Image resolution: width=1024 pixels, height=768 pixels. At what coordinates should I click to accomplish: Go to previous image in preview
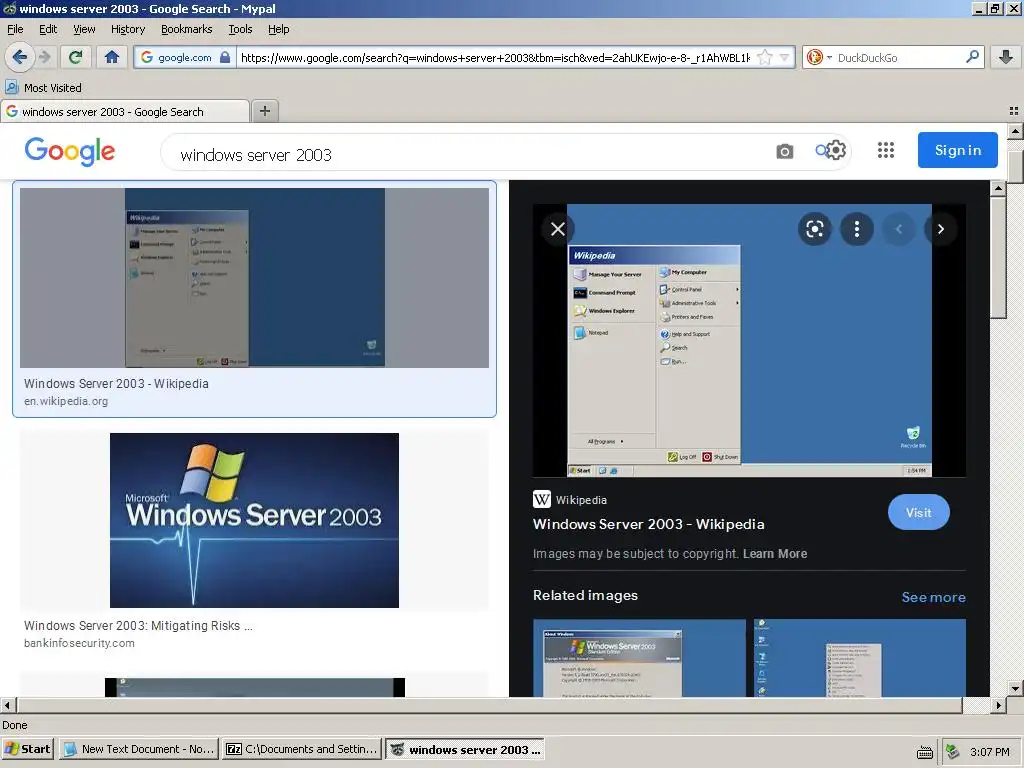pos(899,229)
